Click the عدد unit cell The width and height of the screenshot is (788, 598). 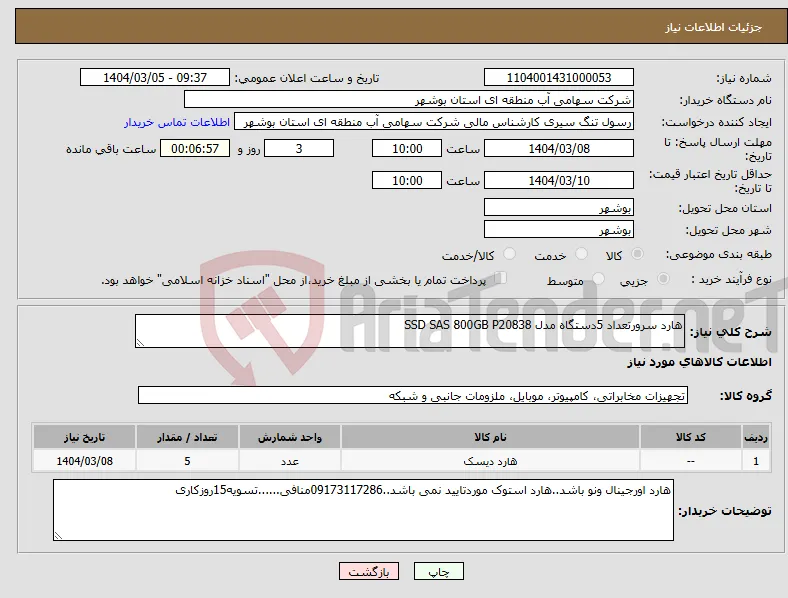click(x=290, y=461)
